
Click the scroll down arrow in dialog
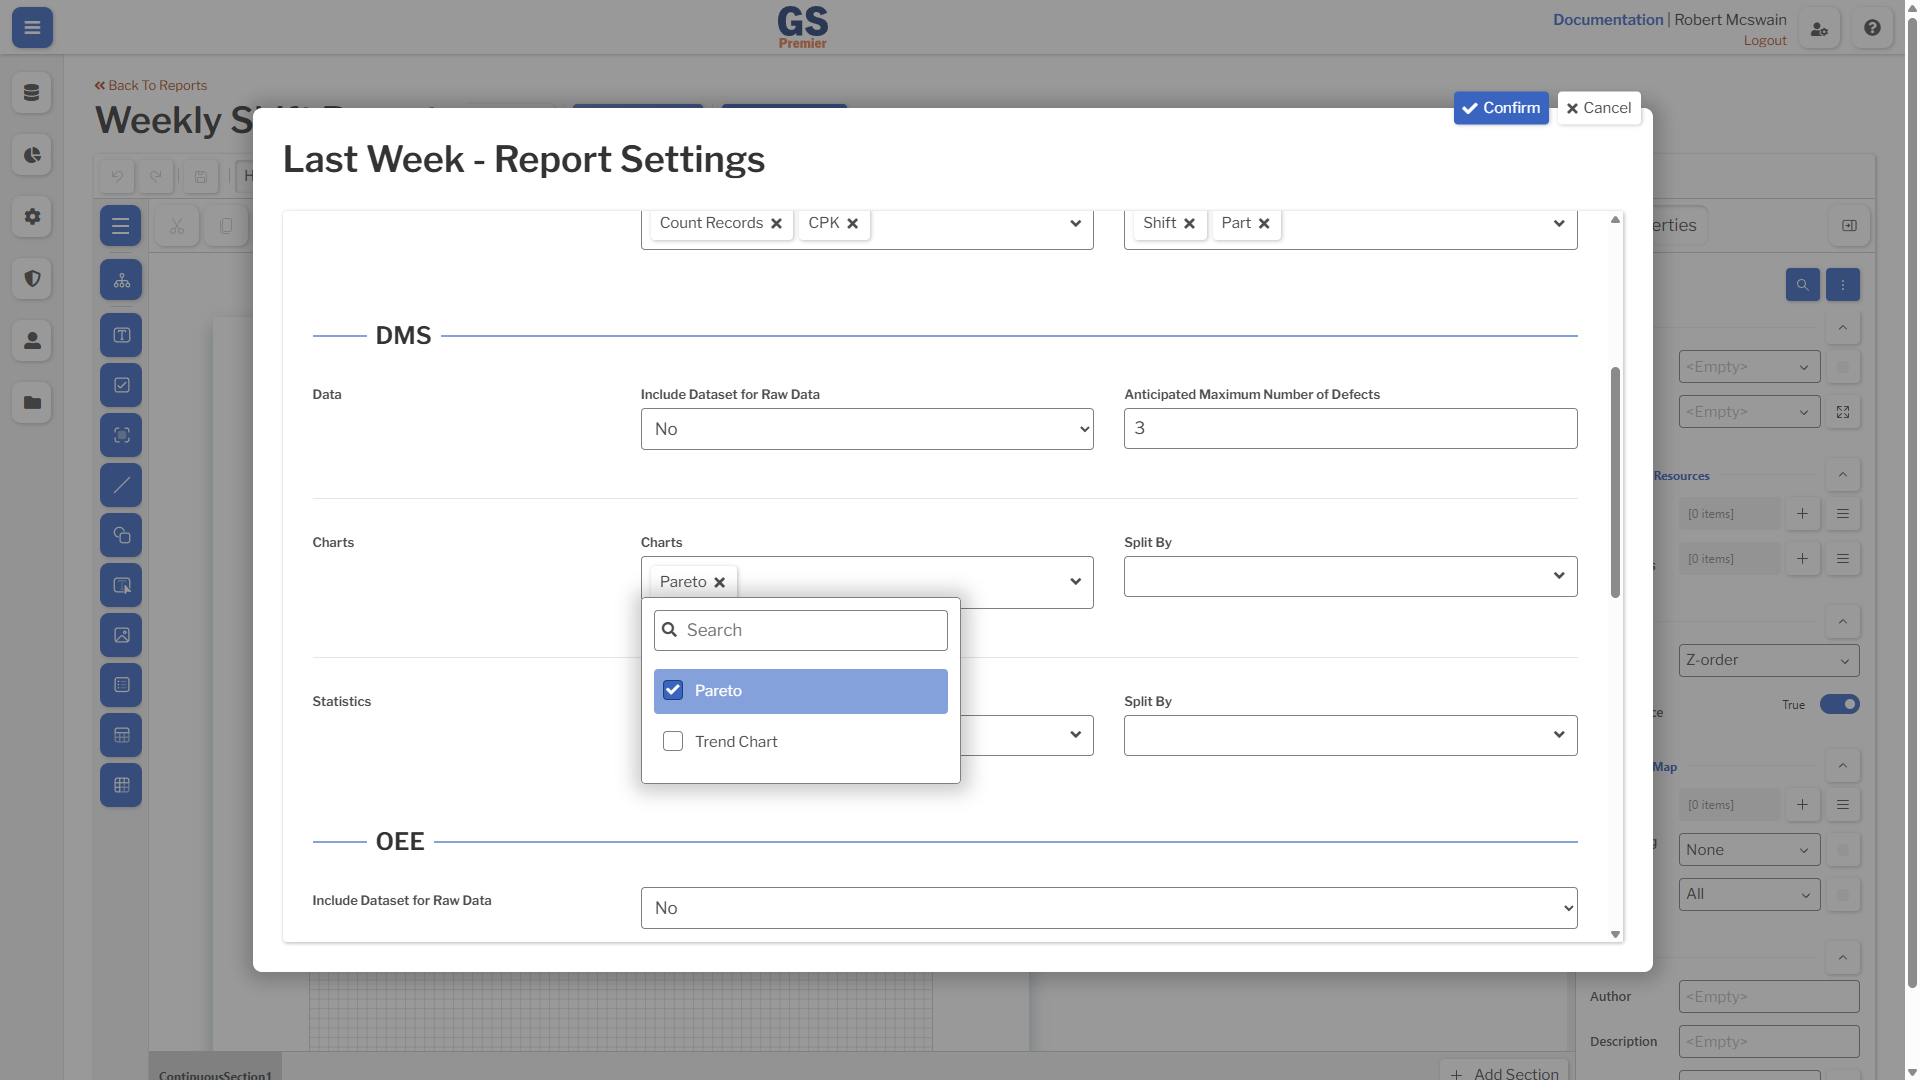[x=1615, y=935]
